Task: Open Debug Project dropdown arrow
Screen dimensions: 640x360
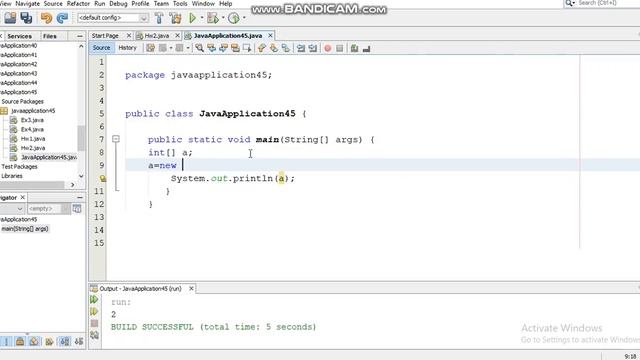Action: coord(223,18)
